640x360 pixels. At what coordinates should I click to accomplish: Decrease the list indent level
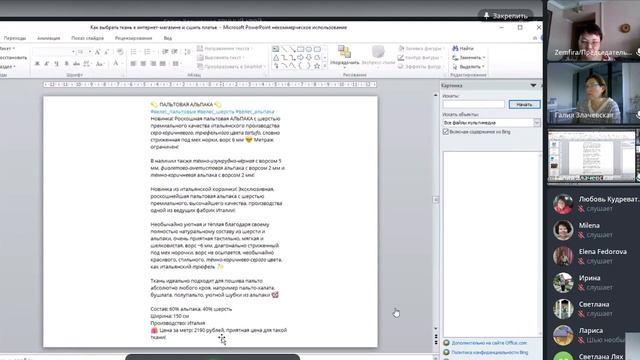165,52
